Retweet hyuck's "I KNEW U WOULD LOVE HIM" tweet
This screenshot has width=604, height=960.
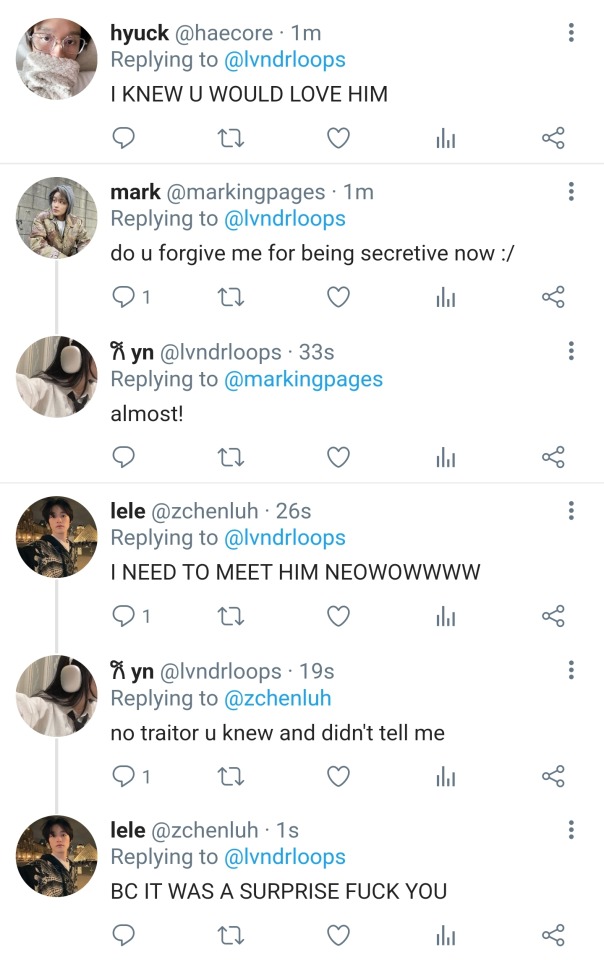click(231, 138)
